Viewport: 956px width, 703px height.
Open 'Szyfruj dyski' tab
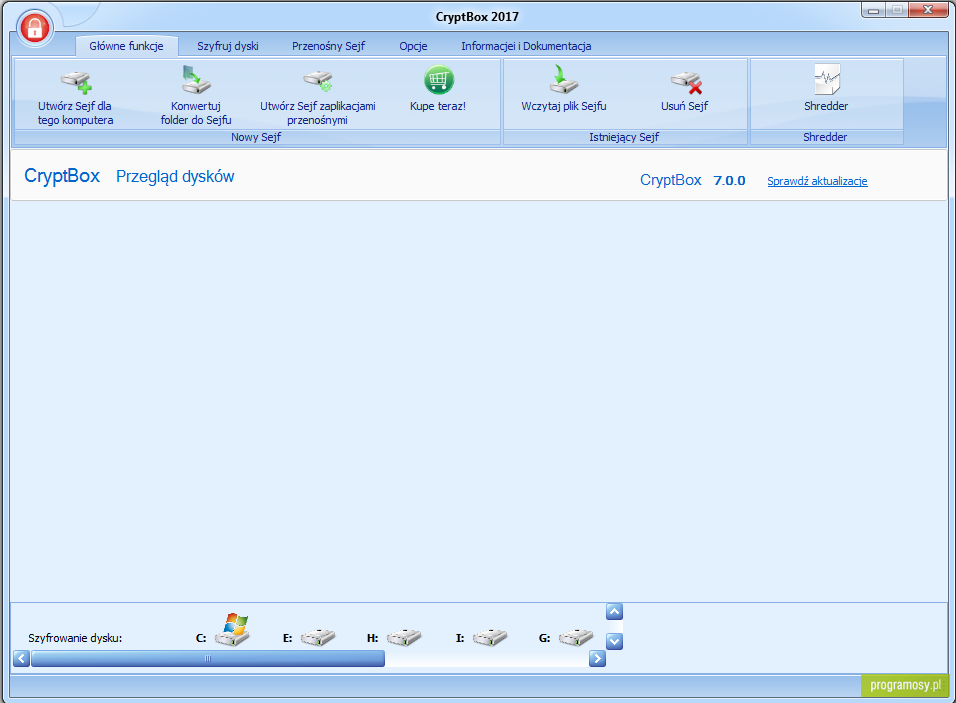pos(227,46)
